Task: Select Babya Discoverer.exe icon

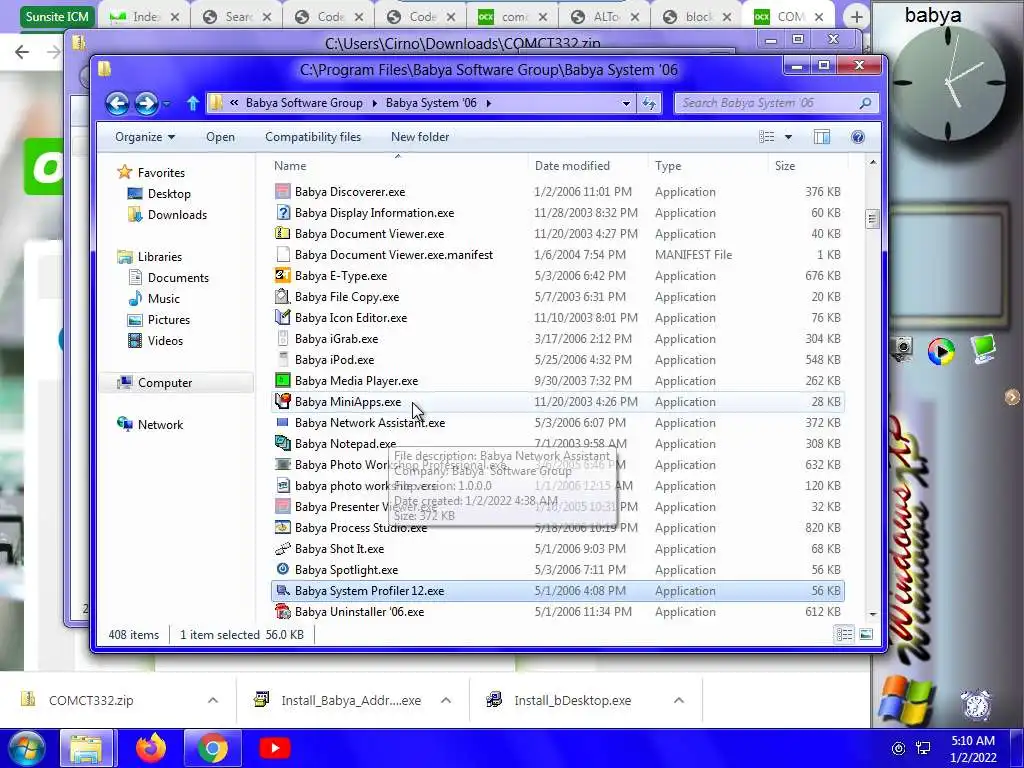Action: [282, 191]
